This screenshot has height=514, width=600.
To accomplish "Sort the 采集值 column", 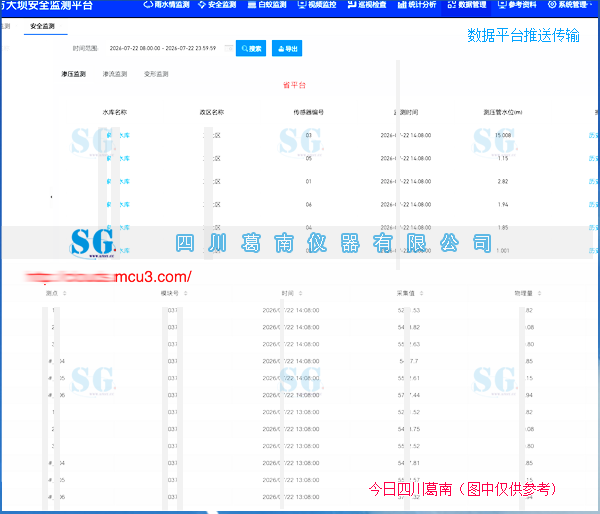I will (x=421, y=293).
